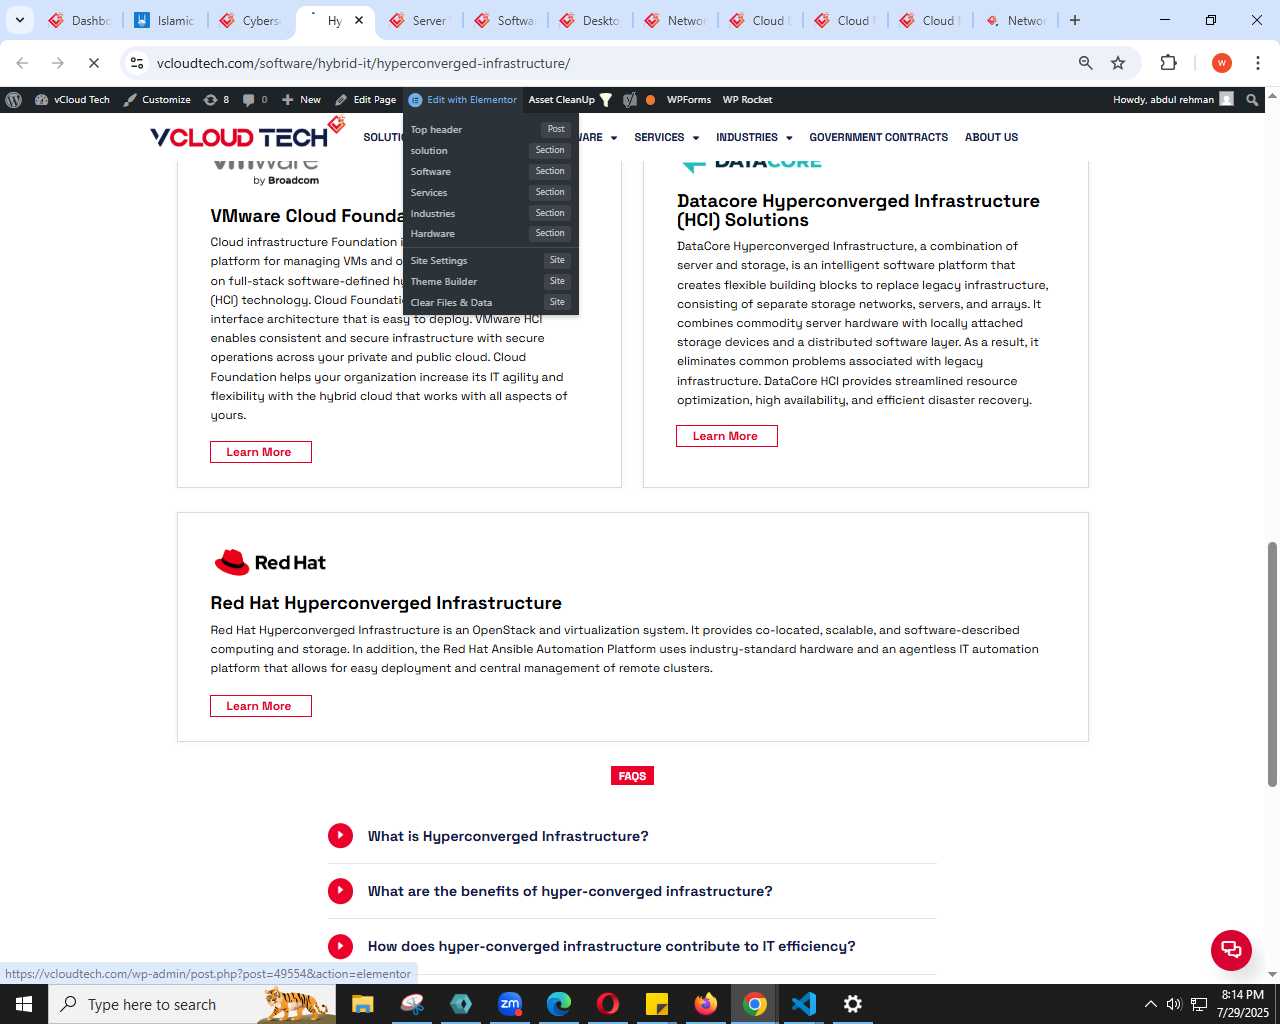Expand the IT efficiency FAQ question
This screenshot has height=1024, width=1280.
632,946
